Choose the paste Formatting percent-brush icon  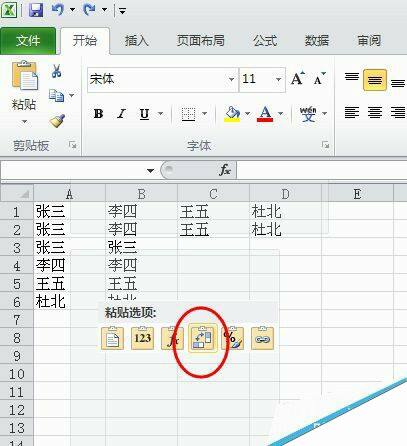[232, 338]
